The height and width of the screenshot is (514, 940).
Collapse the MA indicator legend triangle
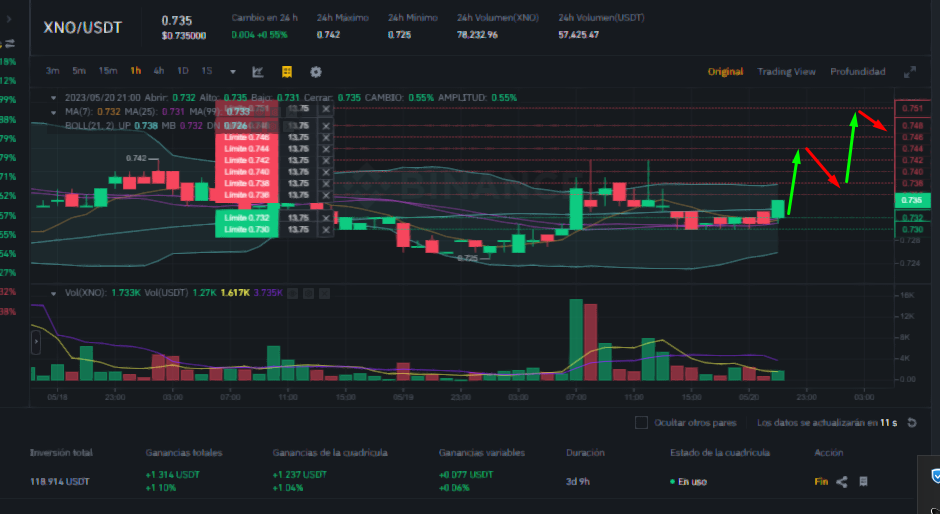(x=54, y=112)
